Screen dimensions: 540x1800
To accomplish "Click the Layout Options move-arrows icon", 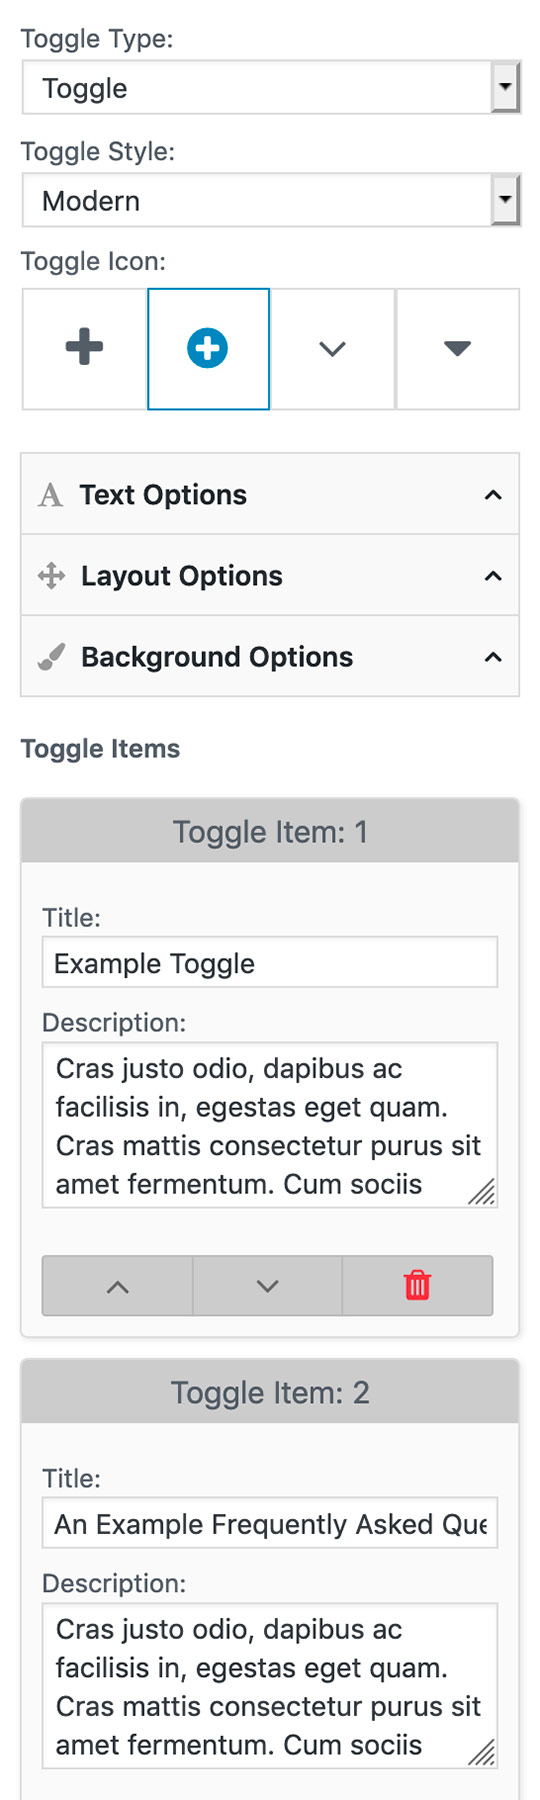I will pyautogui.click(x=51, y=576).
